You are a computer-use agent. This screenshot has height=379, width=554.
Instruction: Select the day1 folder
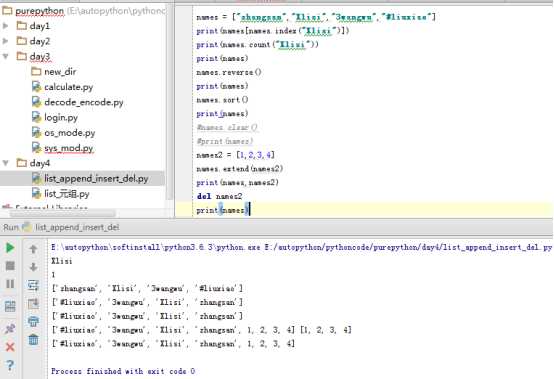pos(40,26)
